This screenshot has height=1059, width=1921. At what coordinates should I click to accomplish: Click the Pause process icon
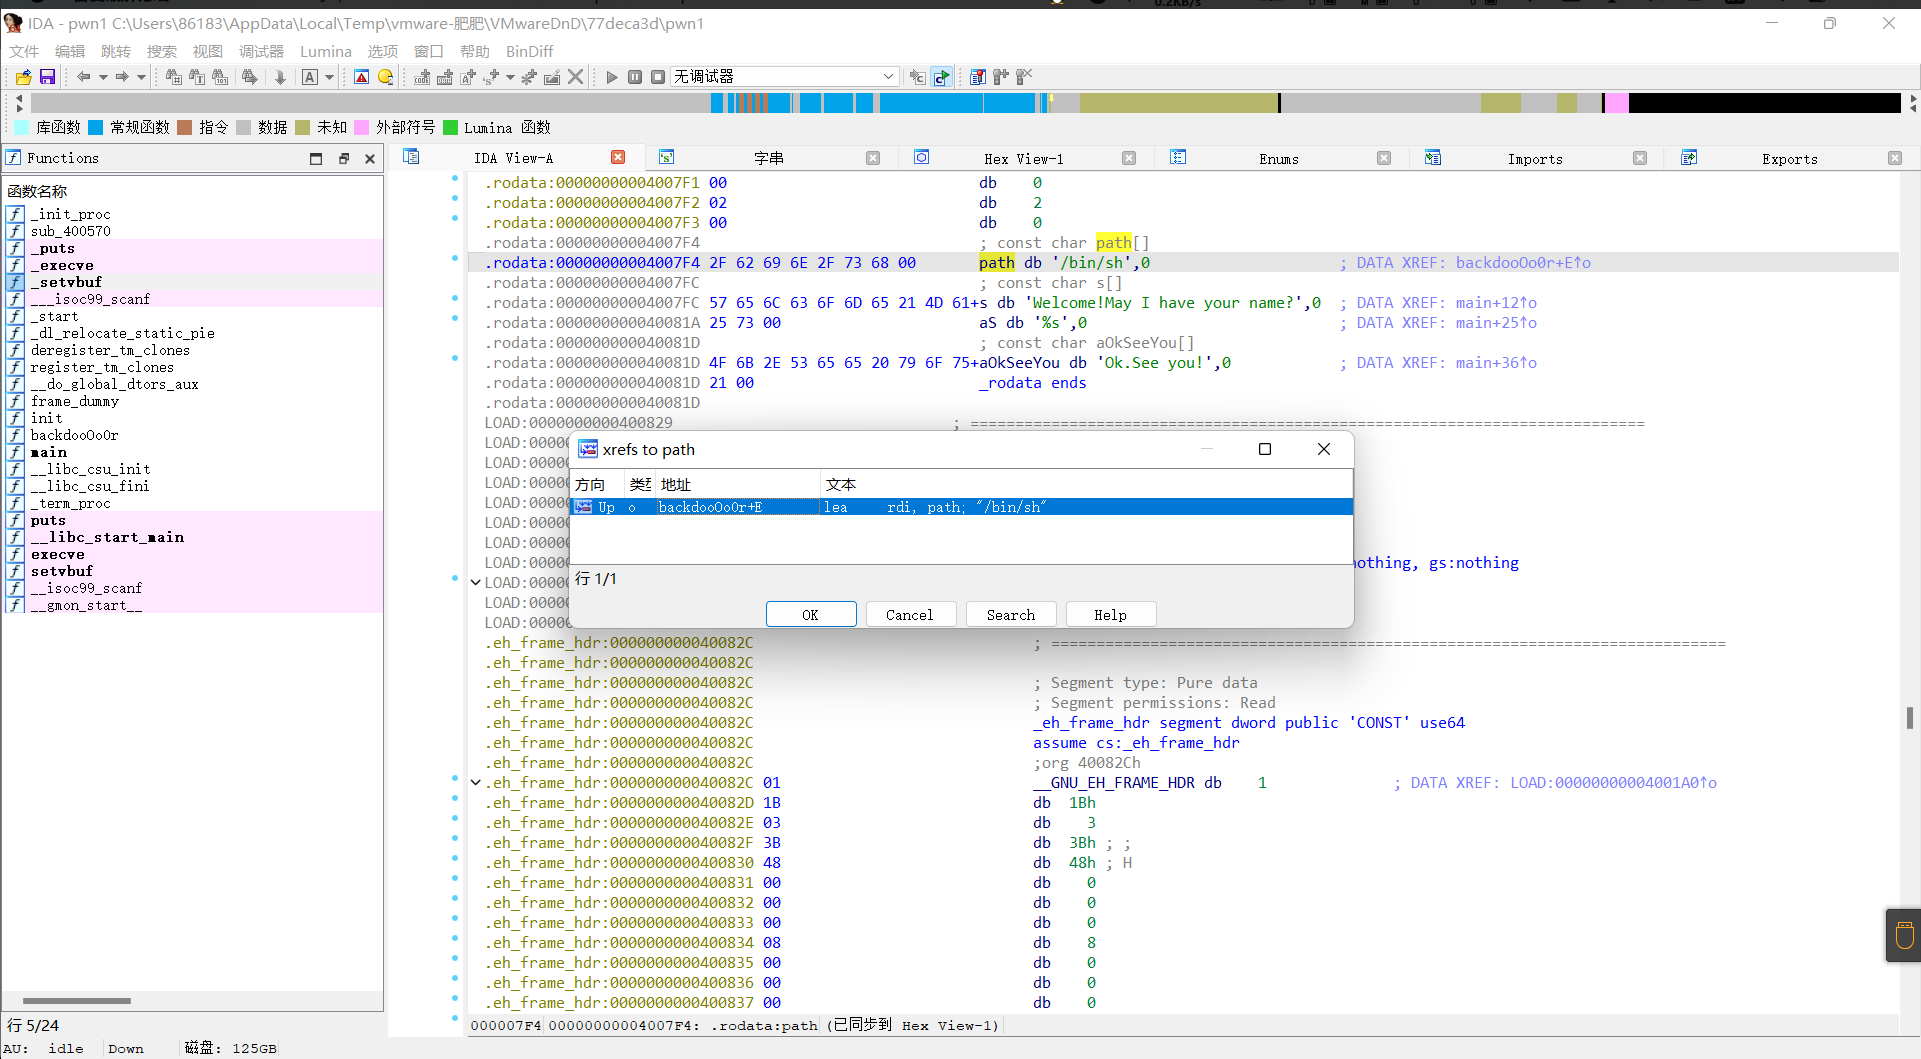coord(635,77)
